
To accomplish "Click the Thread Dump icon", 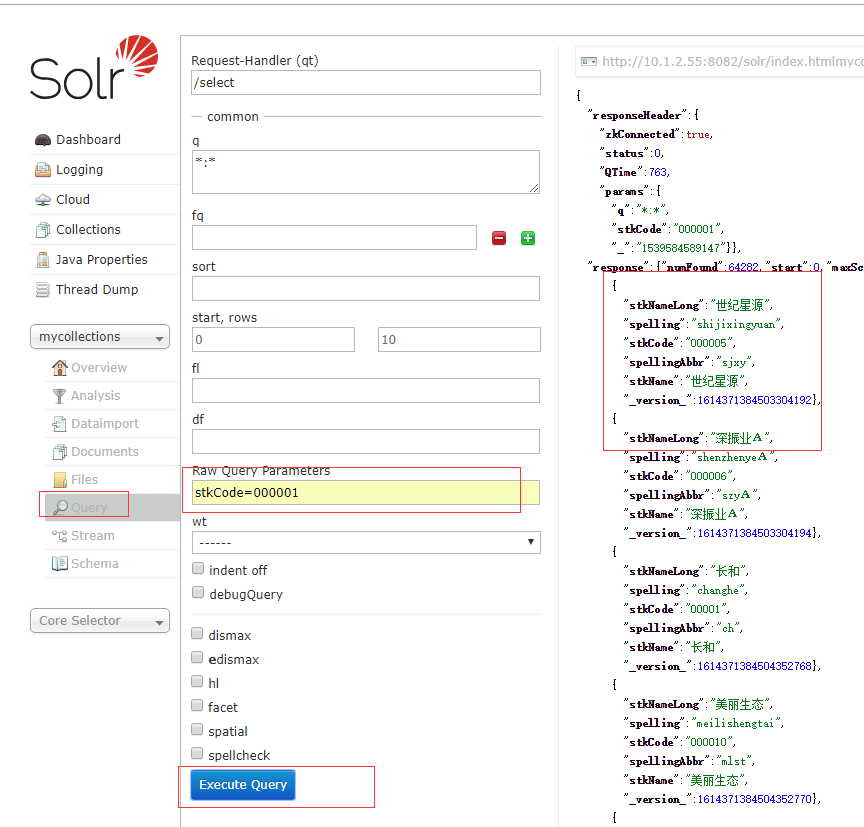I will [42, 290].
